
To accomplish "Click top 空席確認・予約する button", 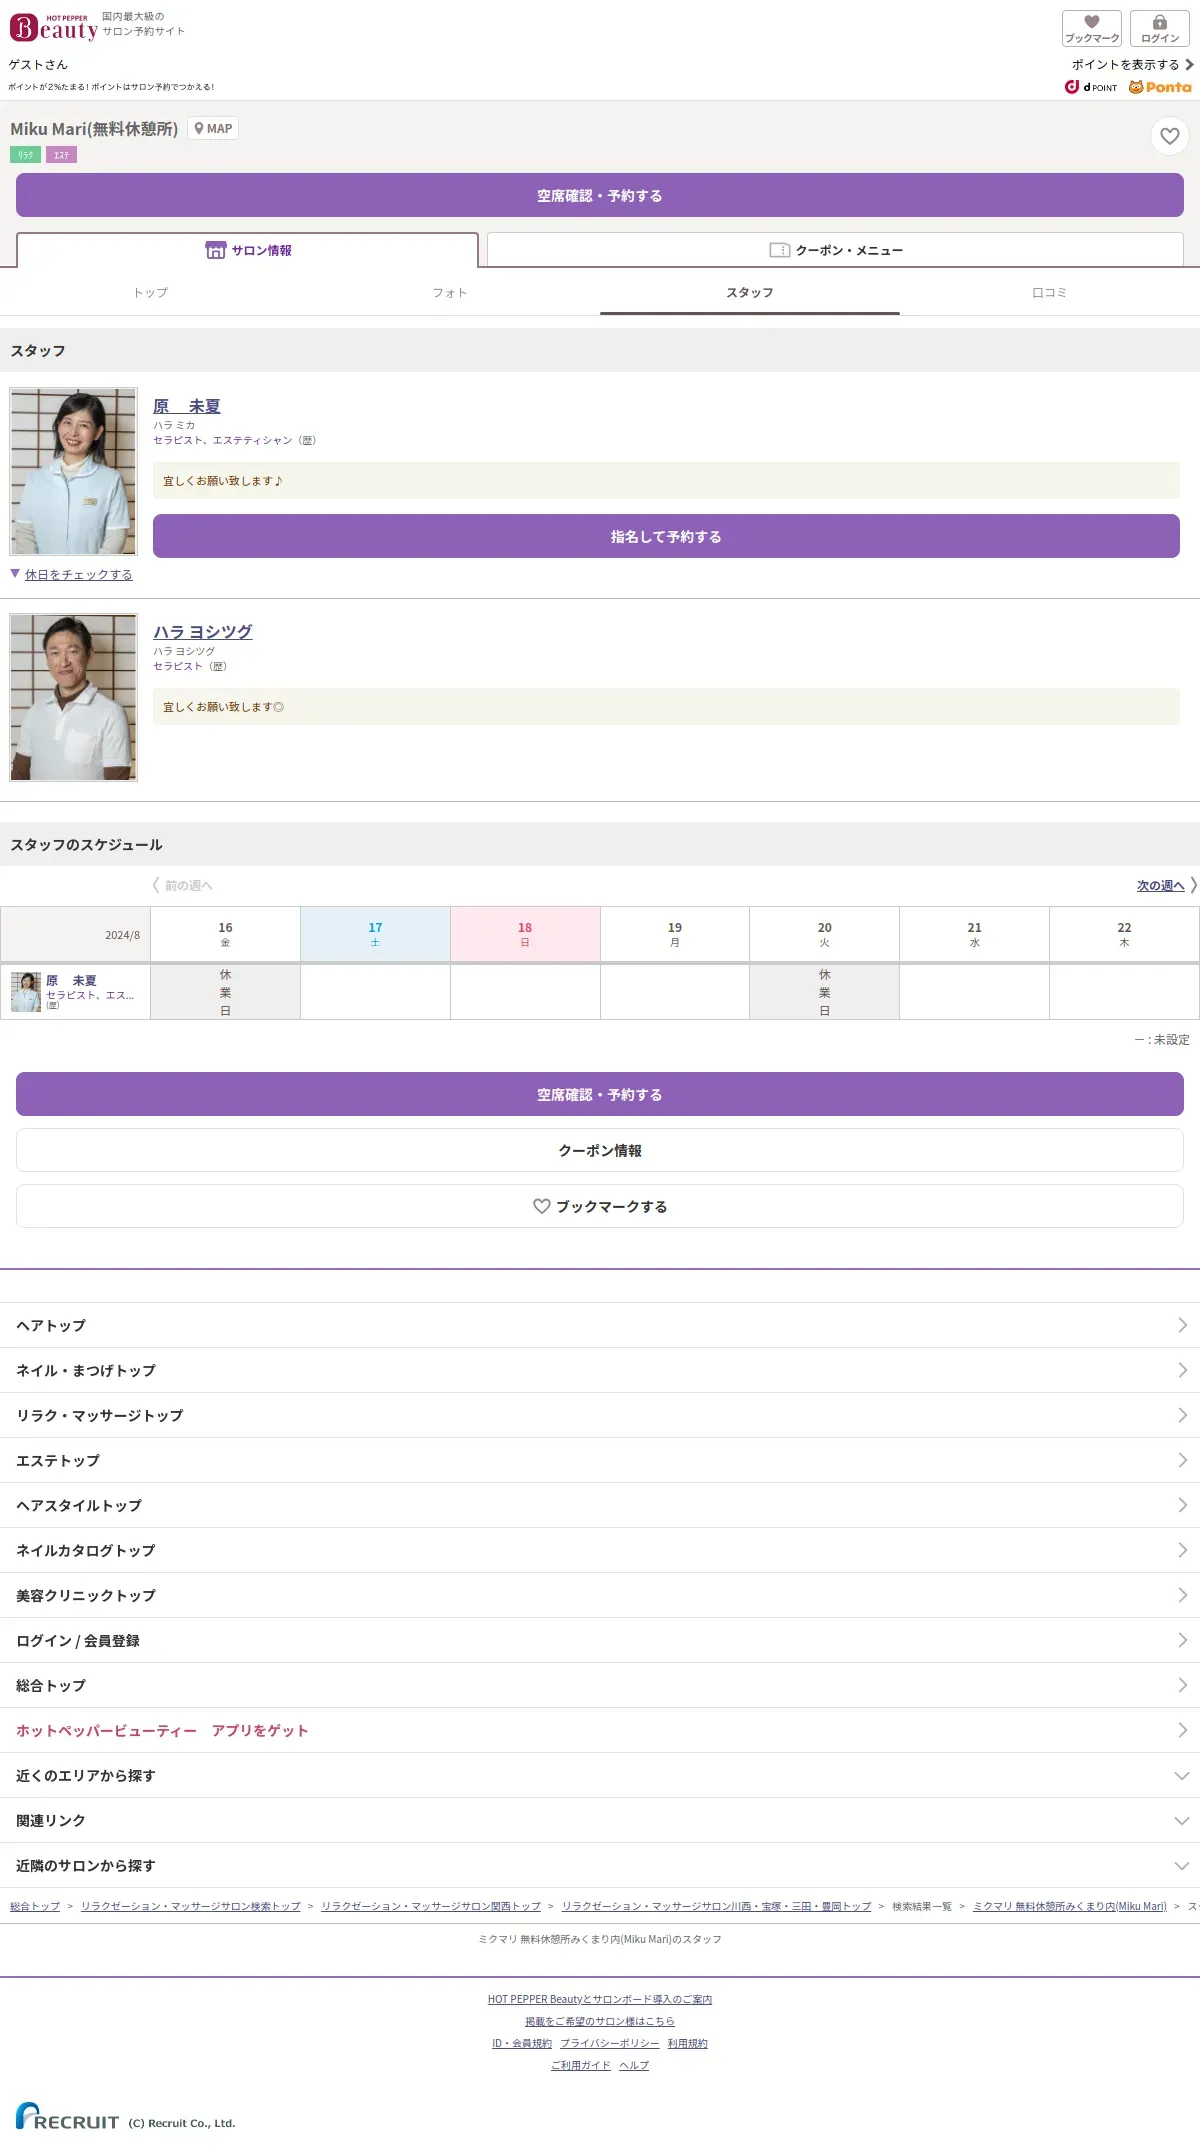I will (600, 195).
